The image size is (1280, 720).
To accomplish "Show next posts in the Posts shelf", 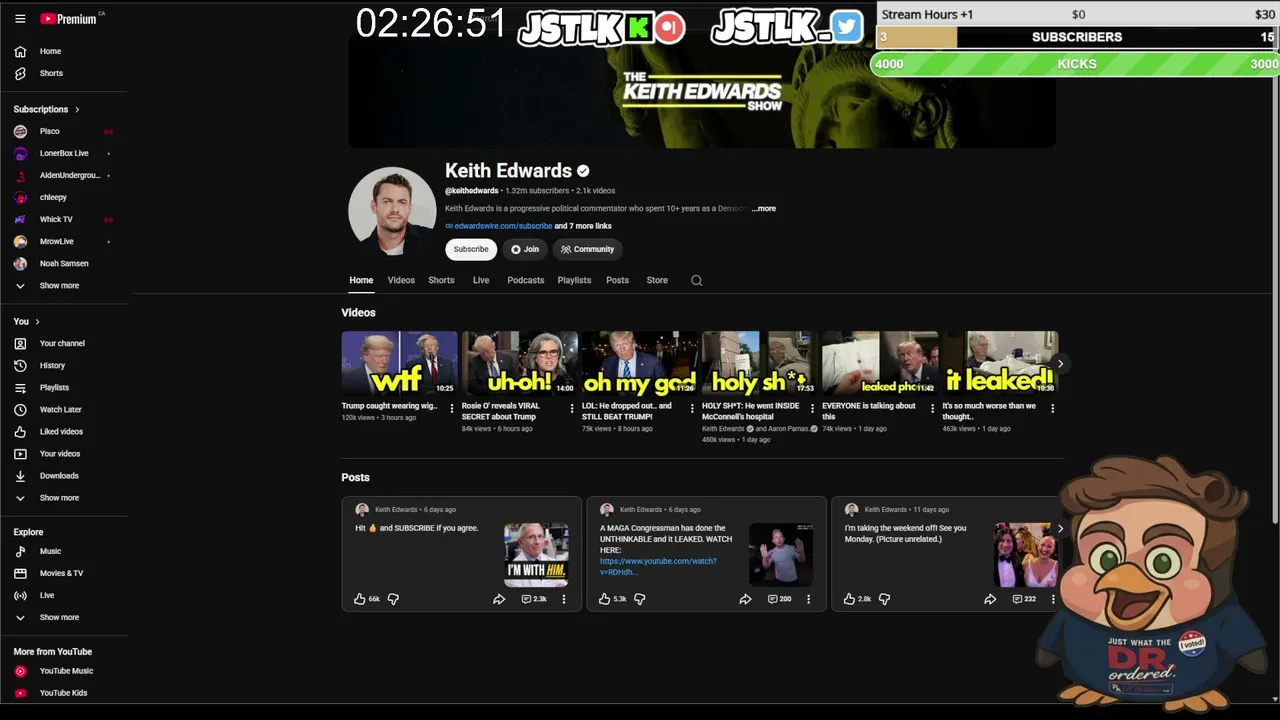I will point(1060,528).
